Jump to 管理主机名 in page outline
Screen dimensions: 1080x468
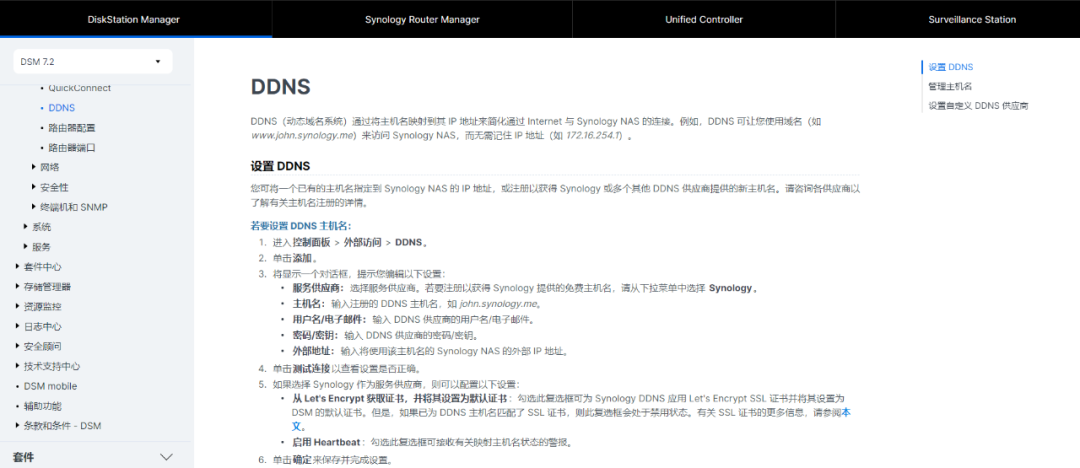(x=950, y=86)
